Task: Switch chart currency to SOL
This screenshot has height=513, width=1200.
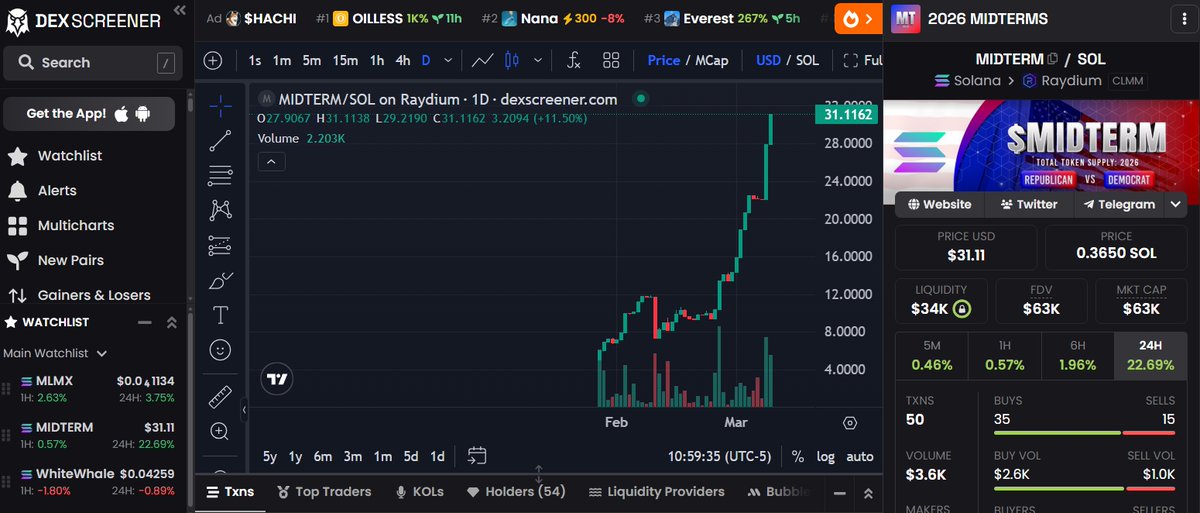Action: click(x=806, y=60)
